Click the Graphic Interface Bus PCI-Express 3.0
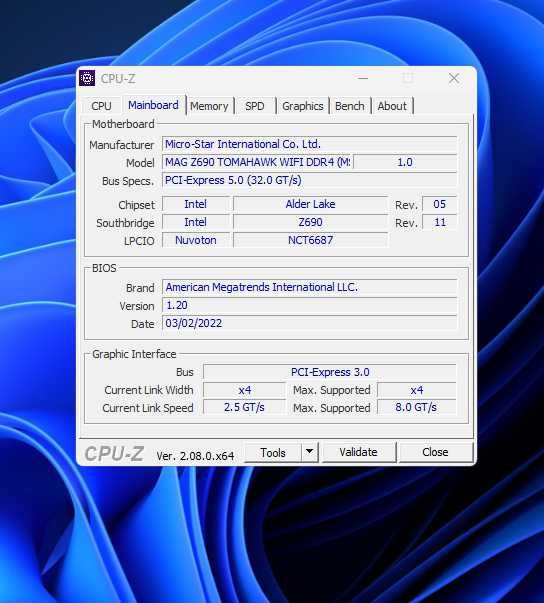The height and width of the screenshot is (603, 544). coord(330,372)
